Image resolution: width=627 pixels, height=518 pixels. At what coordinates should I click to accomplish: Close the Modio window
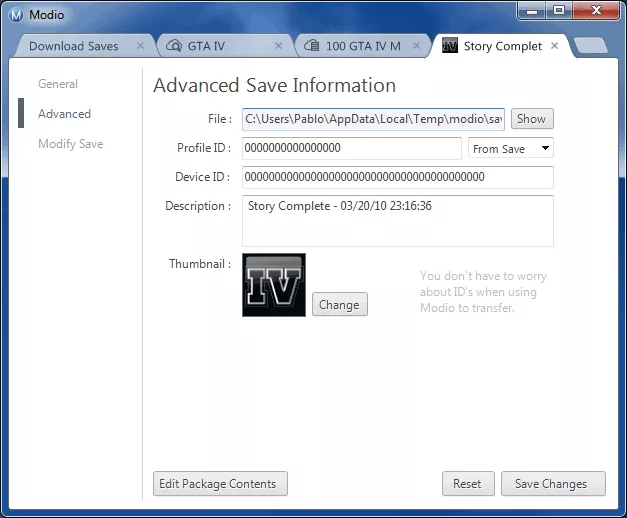click(x=596, y=10)
